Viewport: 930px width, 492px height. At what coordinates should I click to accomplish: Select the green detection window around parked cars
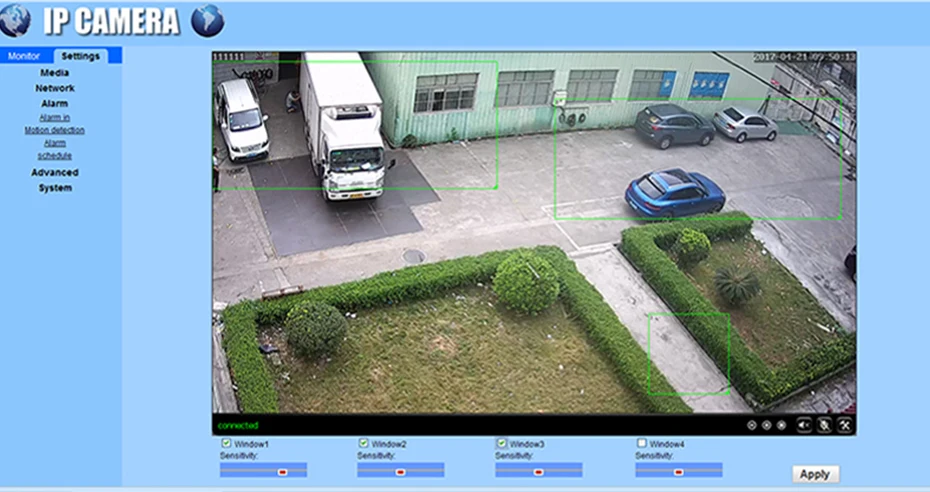[698, 158]
